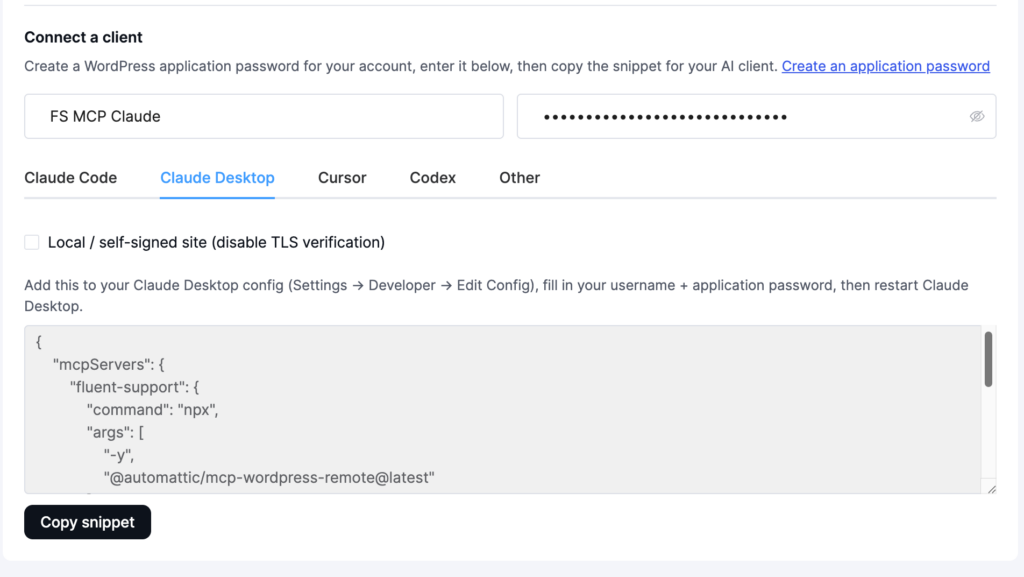
Task: Switch to the Claude Code tab
Action: [x=71, y=178]
